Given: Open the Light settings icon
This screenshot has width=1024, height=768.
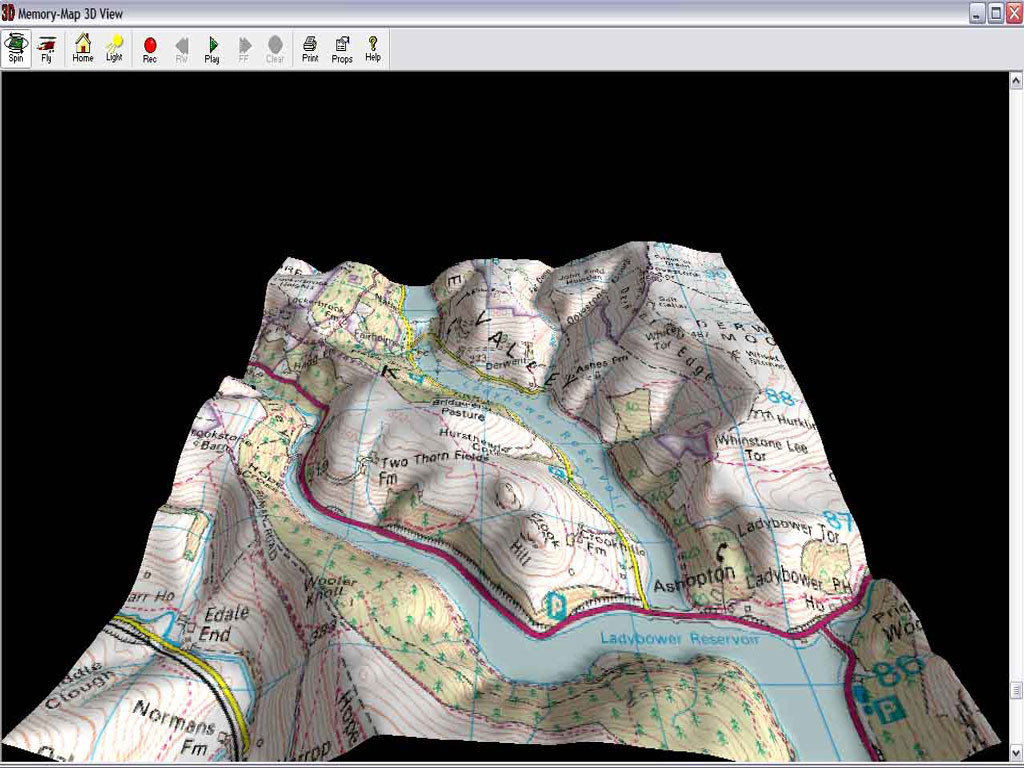Looking at the screenshot, I should click(x=114, y=49).
